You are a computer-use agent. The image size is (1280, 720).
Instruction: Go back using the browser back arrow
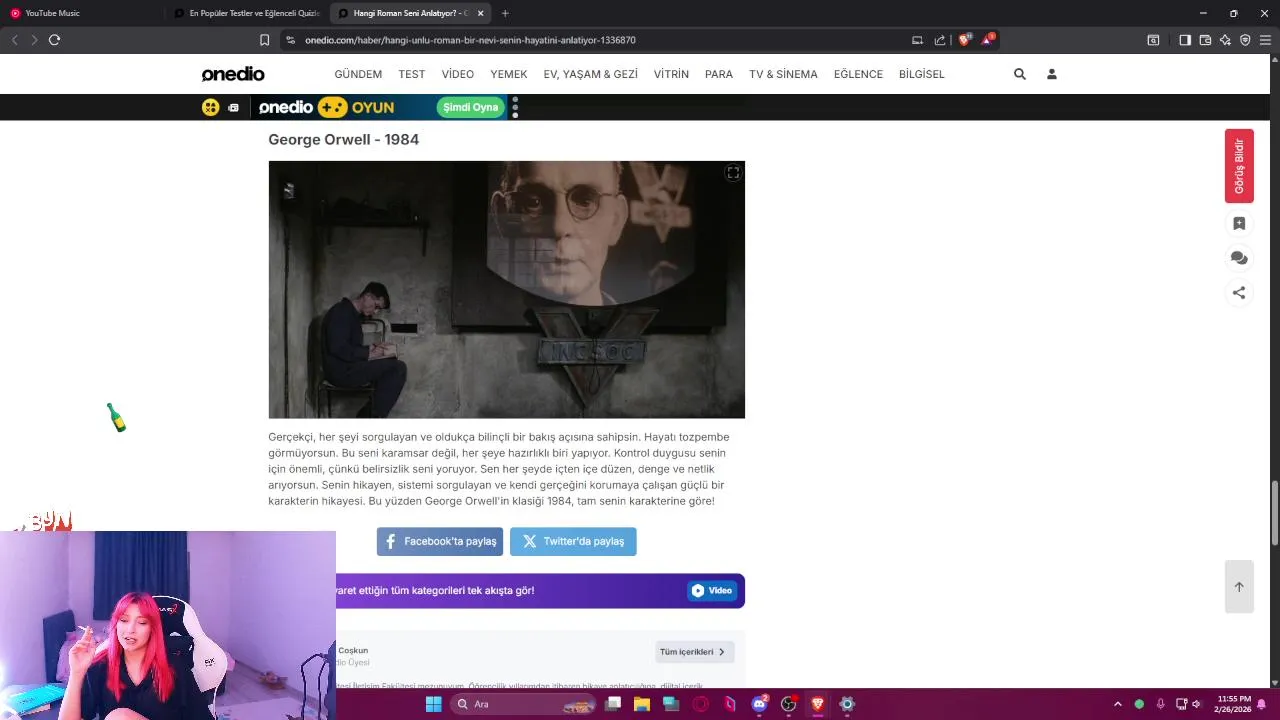point(14,40)
